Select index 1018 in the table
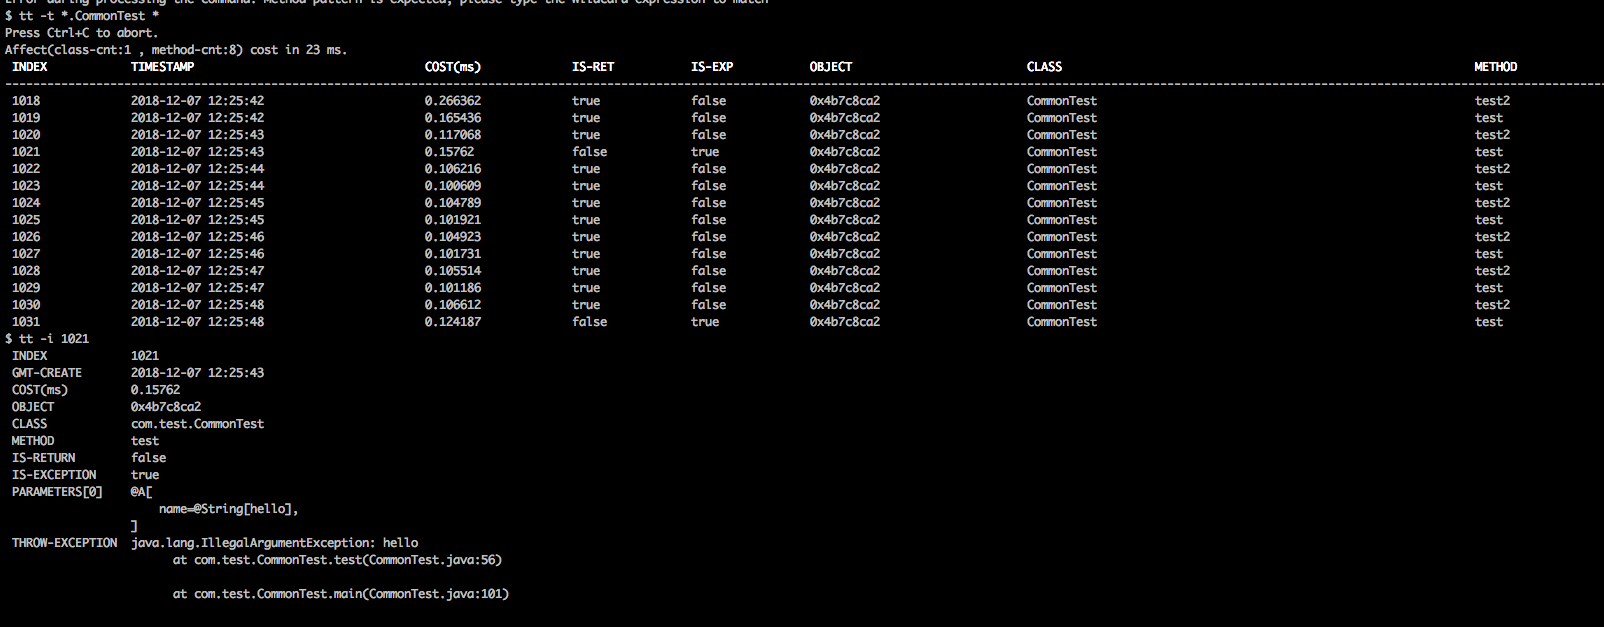This screenshot has height=627, width=1604. (x=26, y=101)
